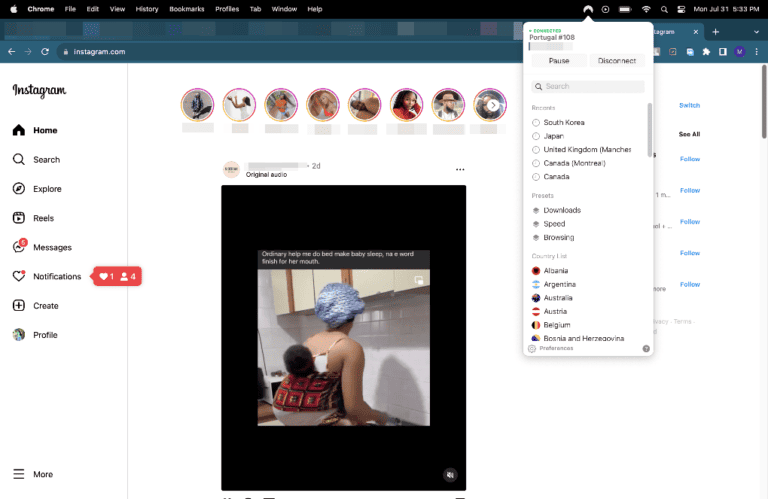The image size is (768, 499).
Task: Choose the Browsing preset
Action: pos(553,238)
